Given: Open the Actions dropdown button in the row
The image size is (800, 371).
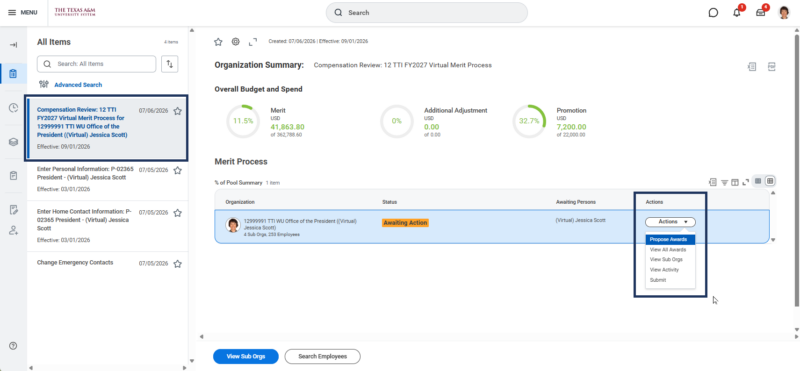Looking at the screenshot, I should tap(670, 222).
